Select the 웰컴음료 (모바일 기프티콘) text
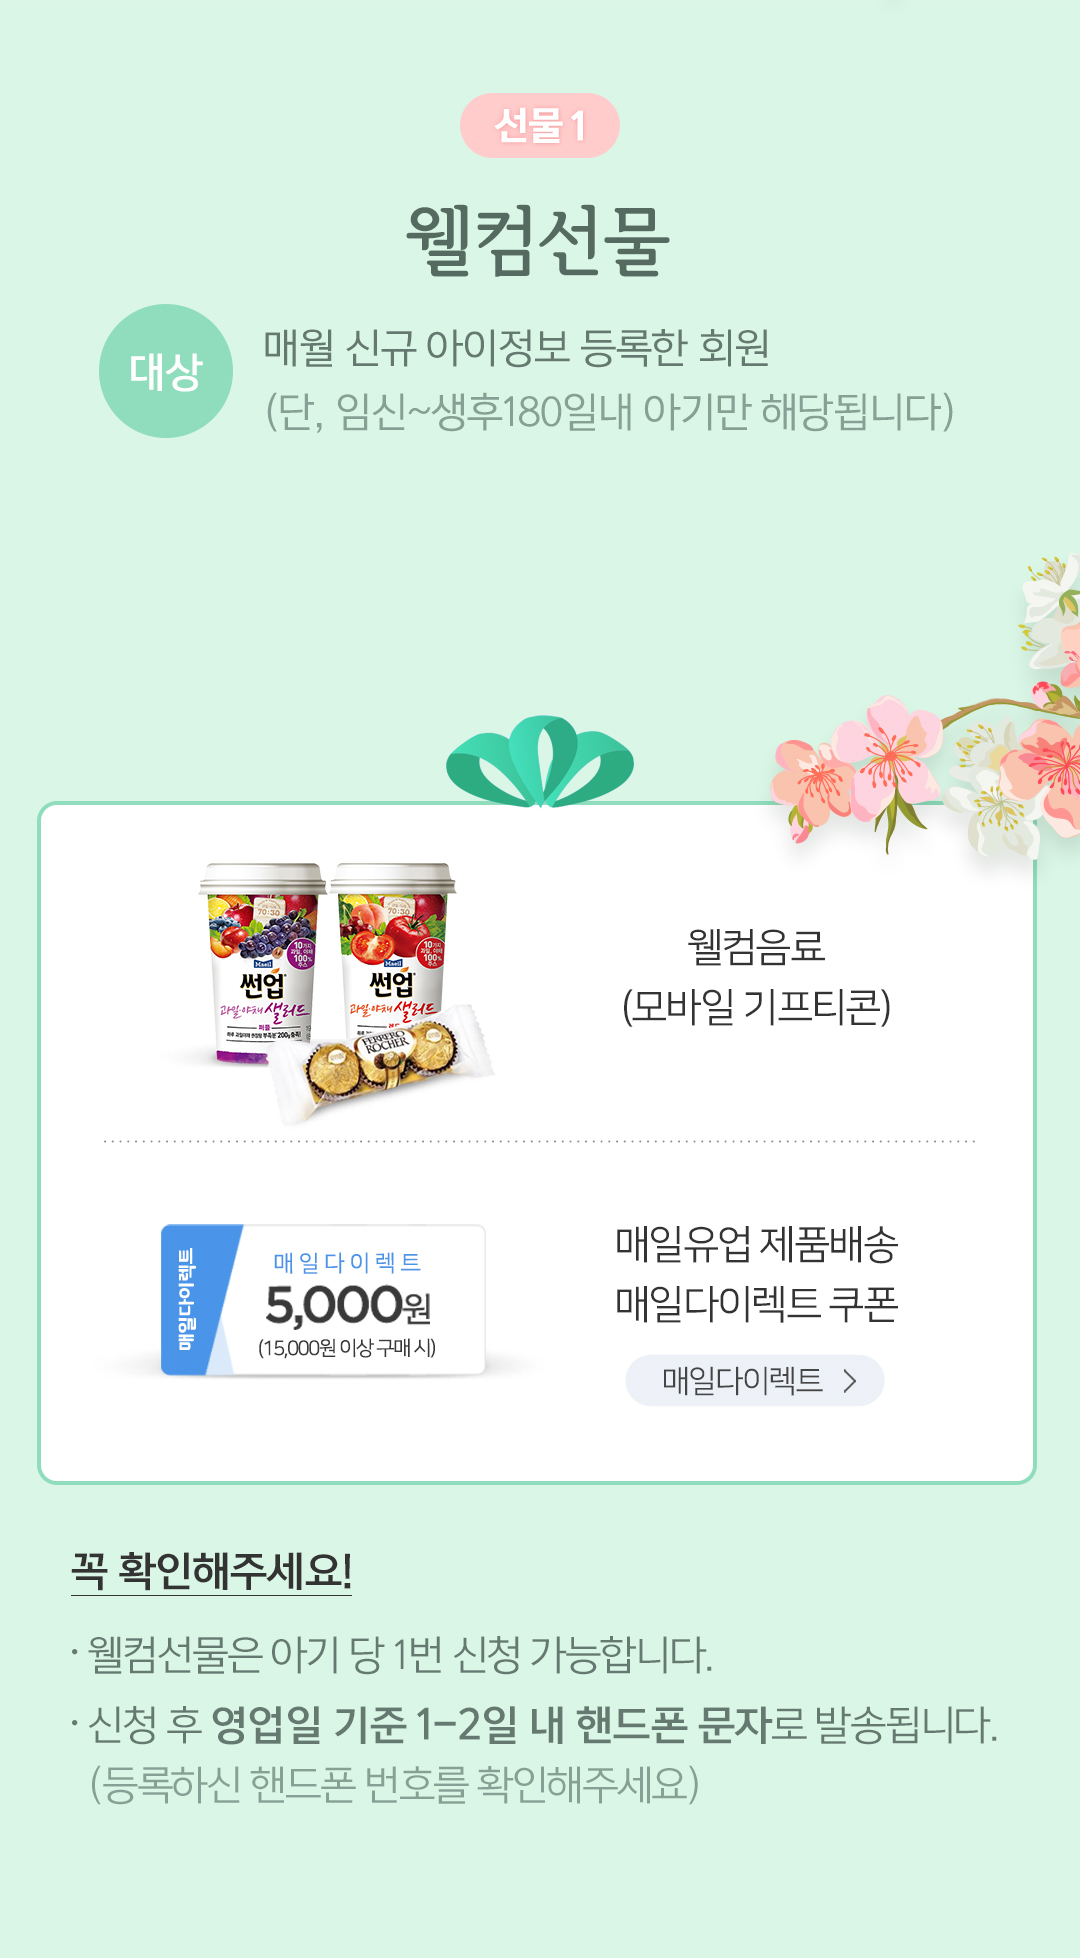The image size is (1080, 1958). [756, 976]
